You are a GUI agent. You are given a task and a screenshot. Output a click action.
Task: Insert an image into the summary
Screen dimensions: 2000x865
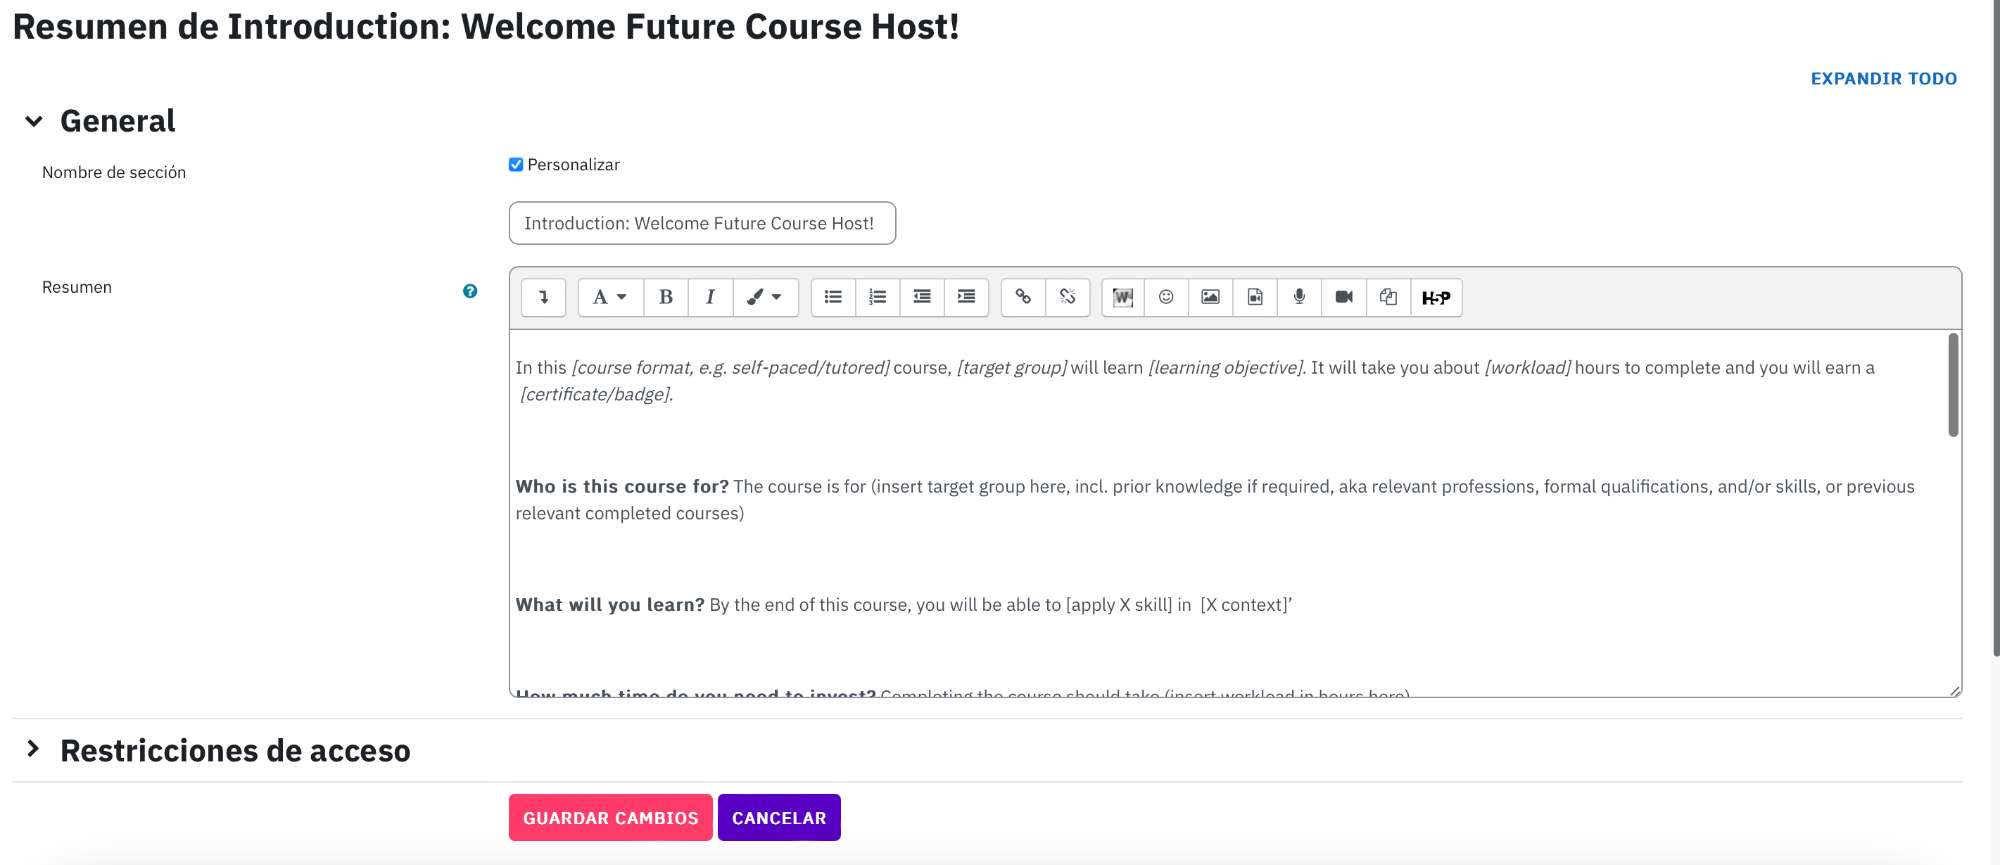tap(1210, 297)
